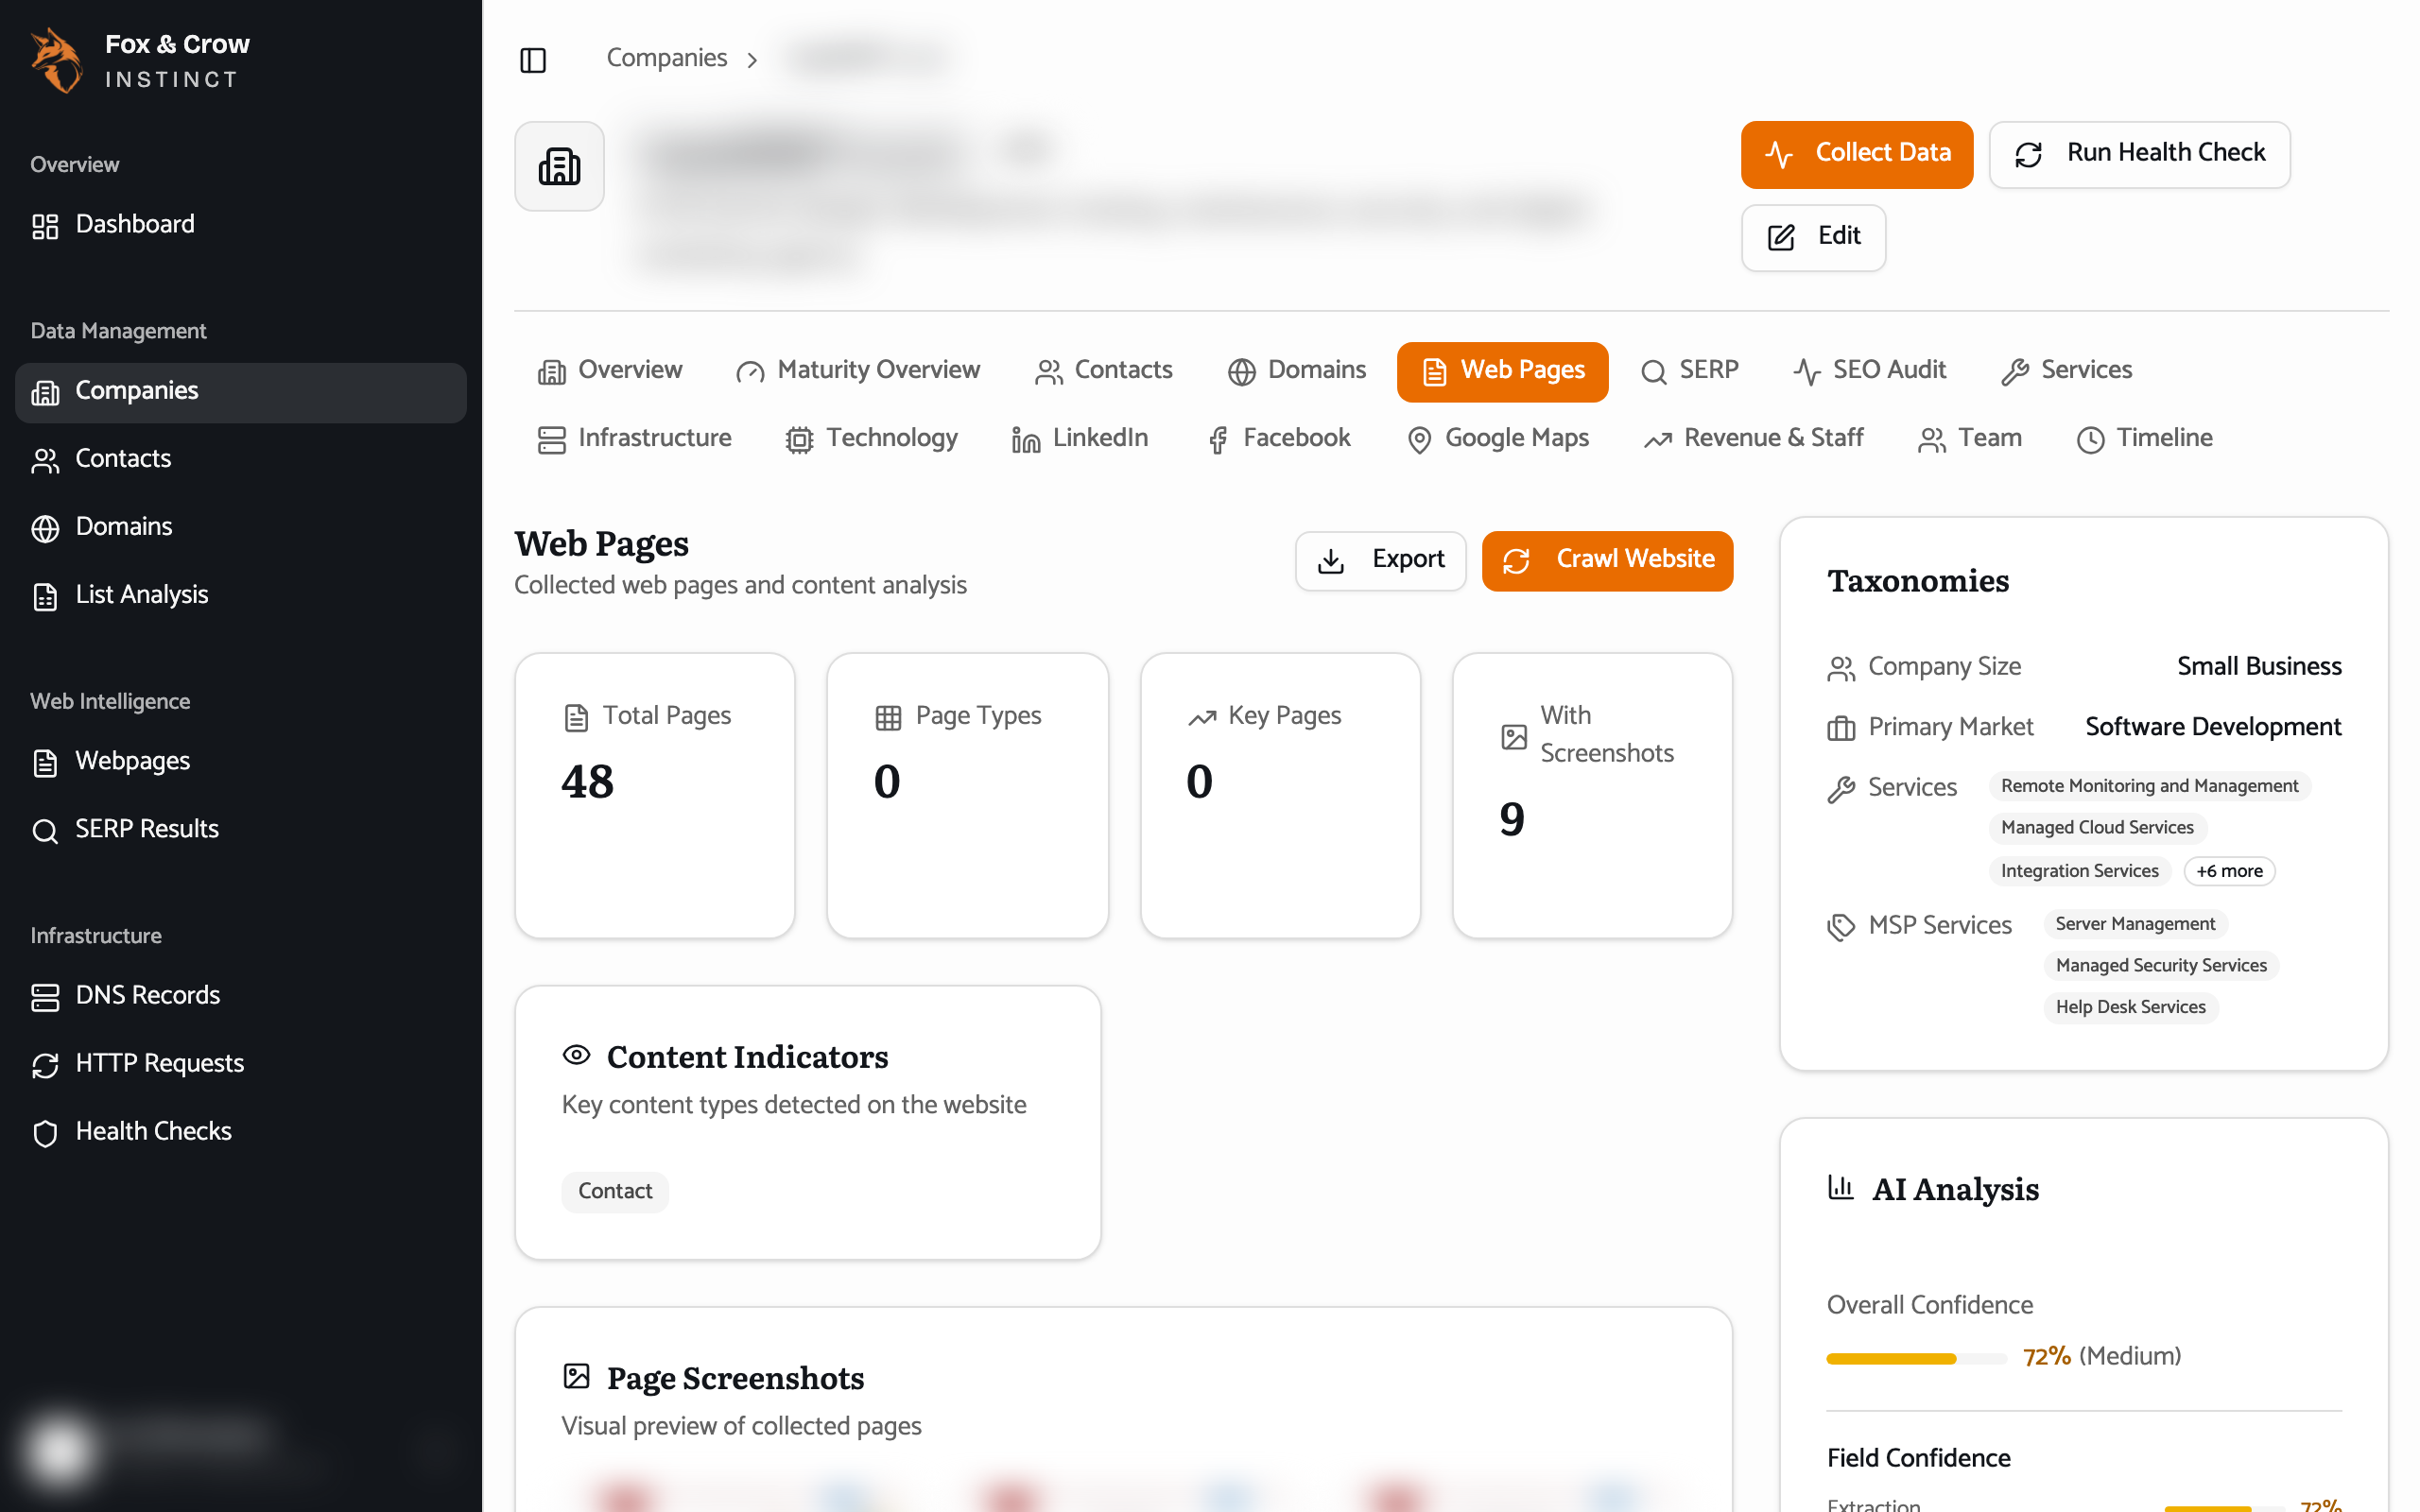The image size is (2420, 1512).
Task: Go to Domains in the sidebar
Action: pyautogui.click(x=240, y=527)
